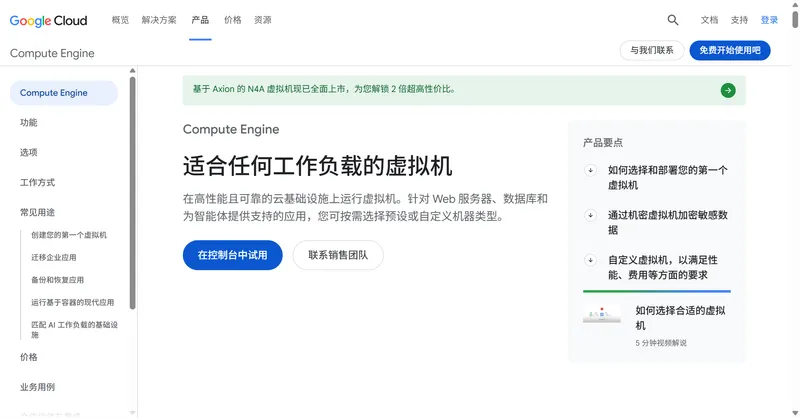Select the 产品 nav tab
The image size is (800, 418).
200,20
